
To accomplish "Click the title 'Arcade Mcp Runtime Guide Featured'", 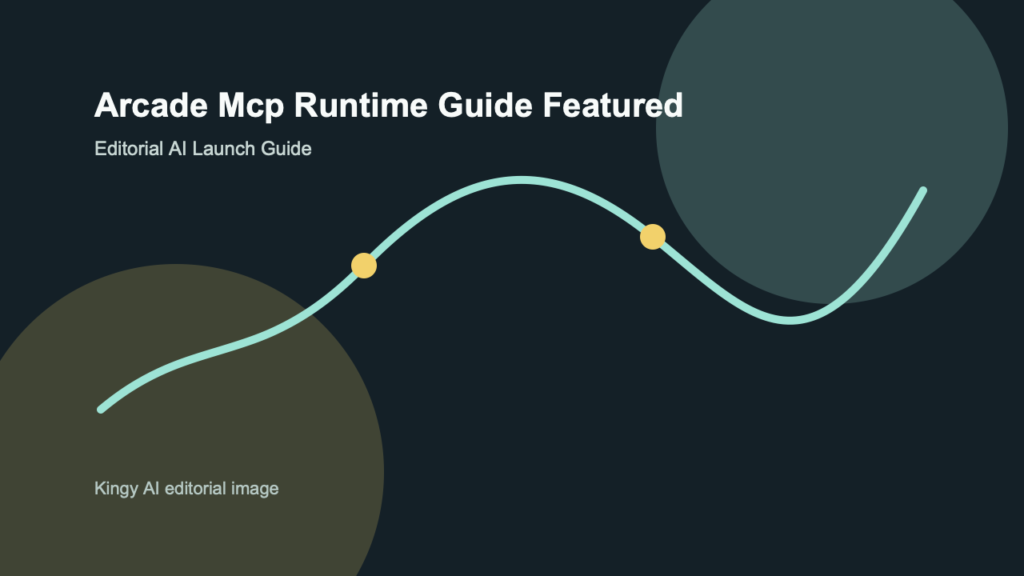I will (x=389, y=106).
